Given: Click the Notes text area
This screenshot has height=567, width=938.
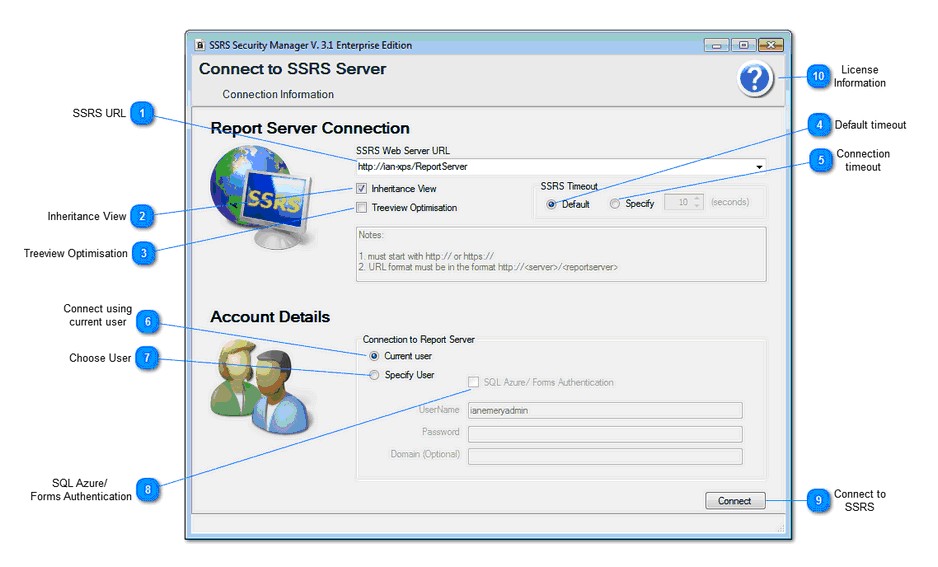Looking at the screenshot, I should (x=561, y=254).
